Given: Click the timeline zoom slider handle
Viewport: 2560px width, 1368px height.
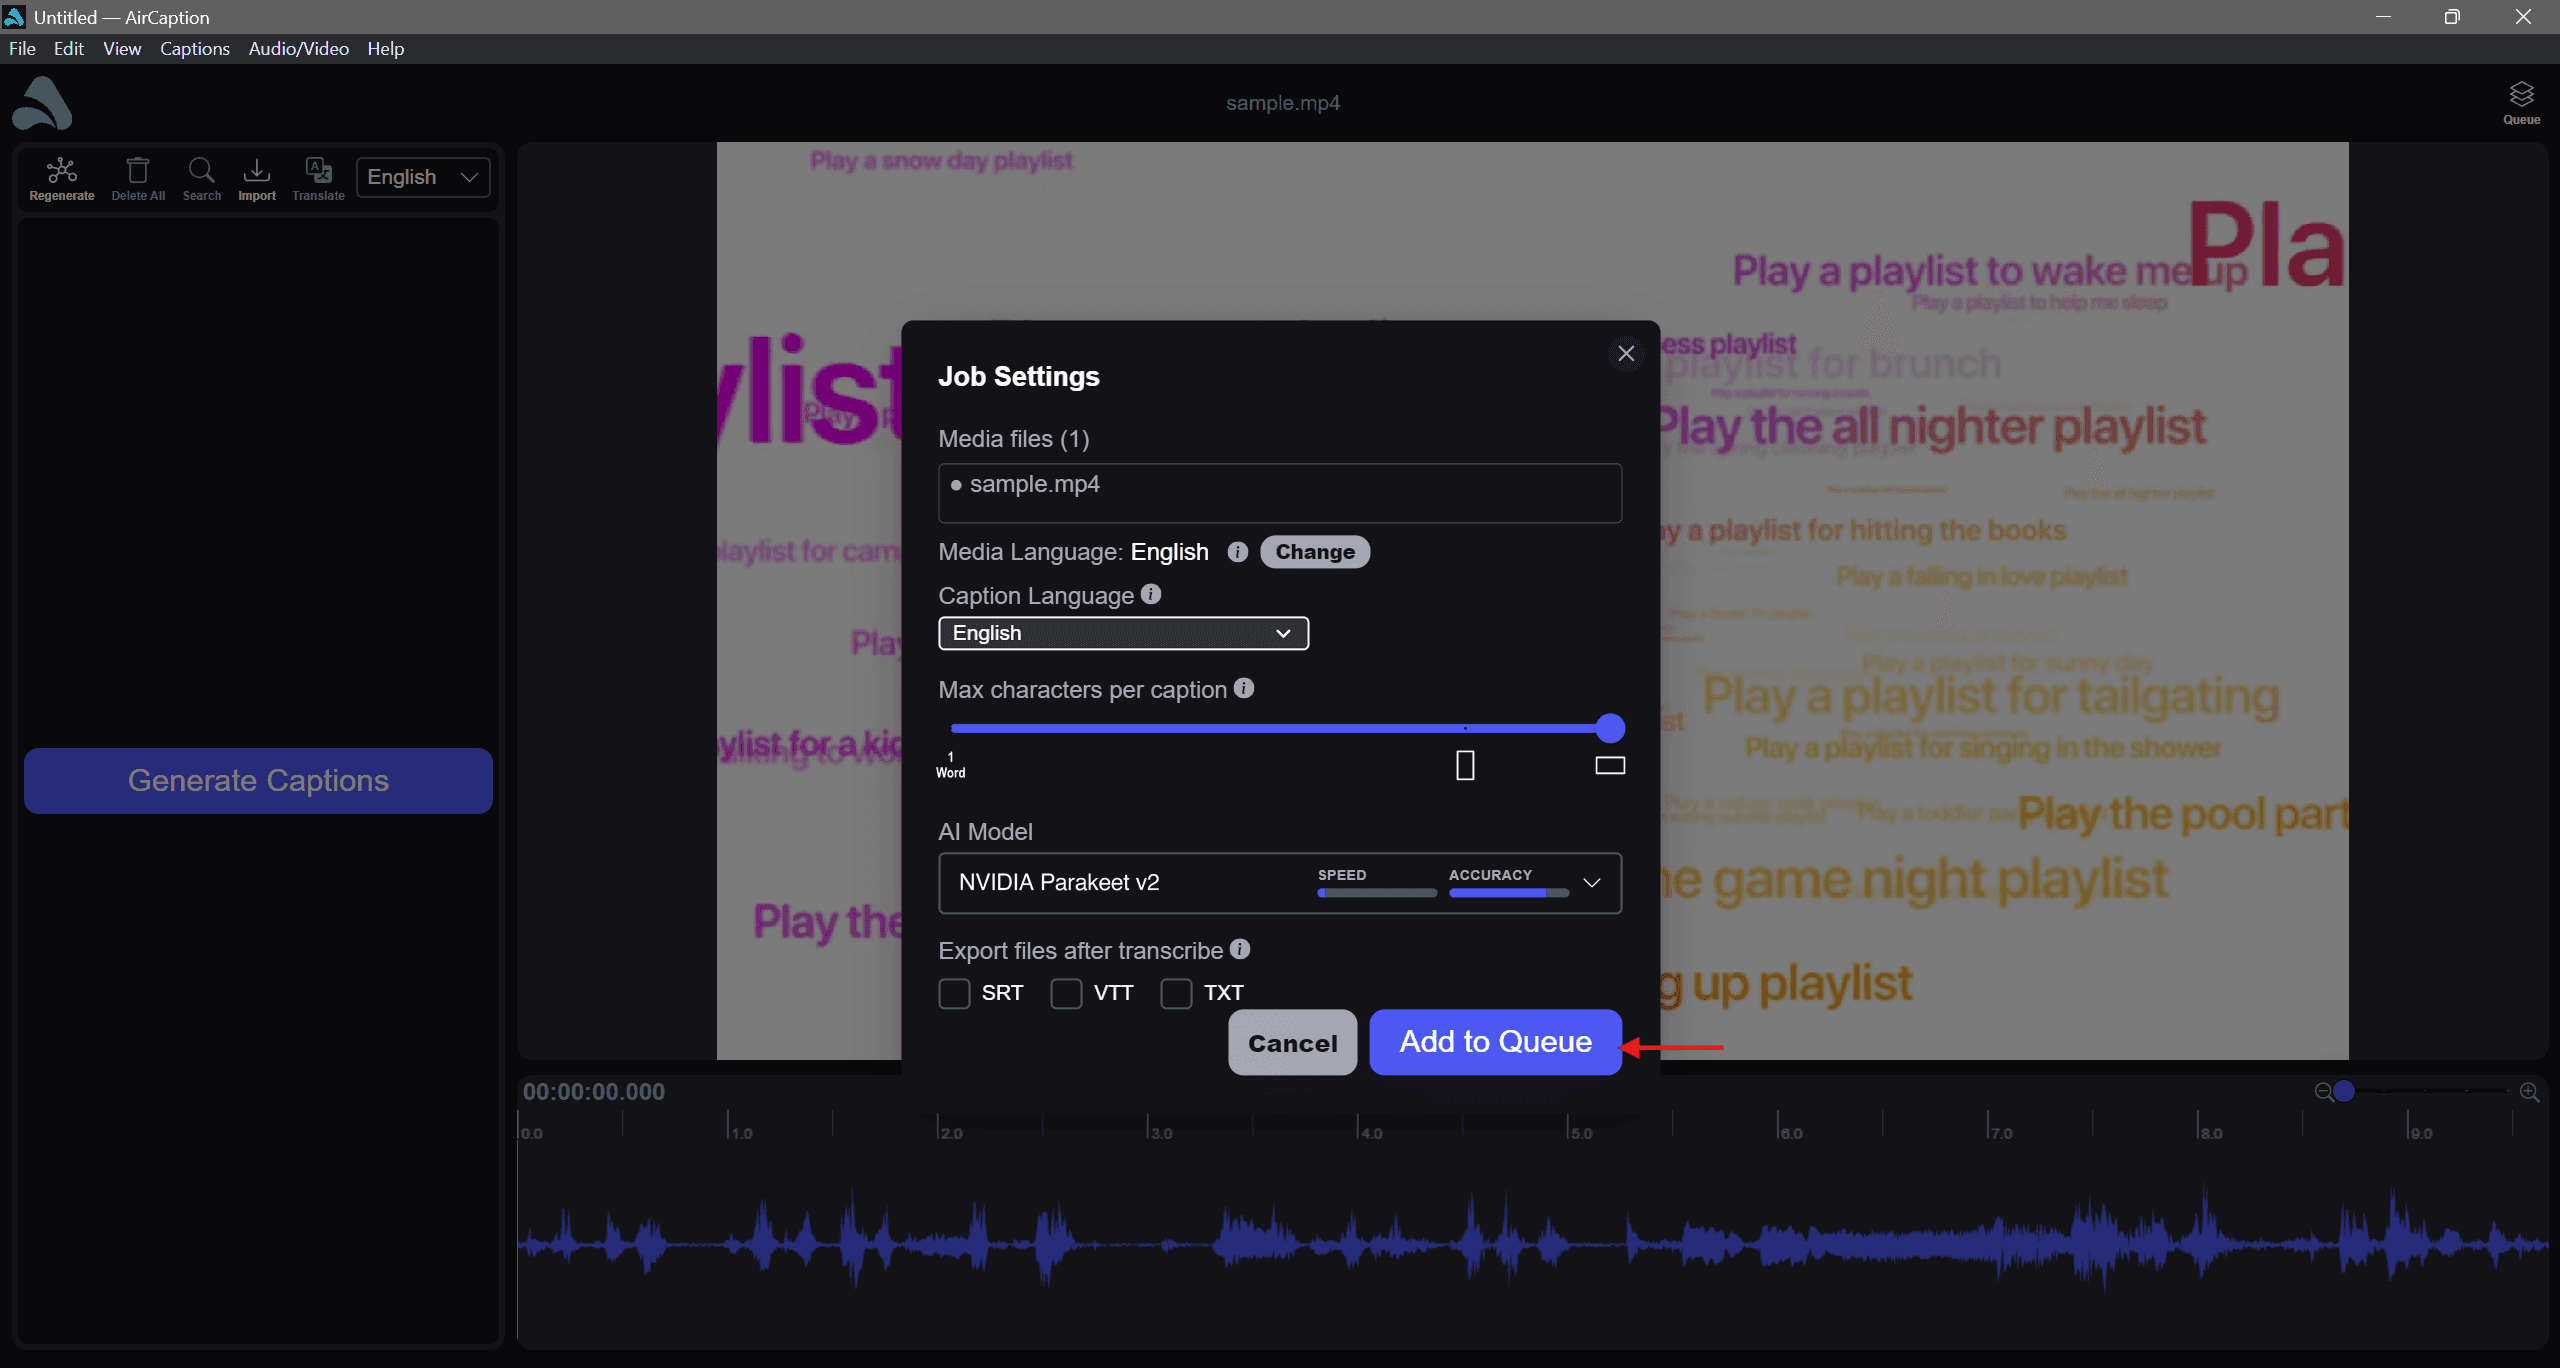Looking at the screenshot, I should (x=2343, y=1091).
